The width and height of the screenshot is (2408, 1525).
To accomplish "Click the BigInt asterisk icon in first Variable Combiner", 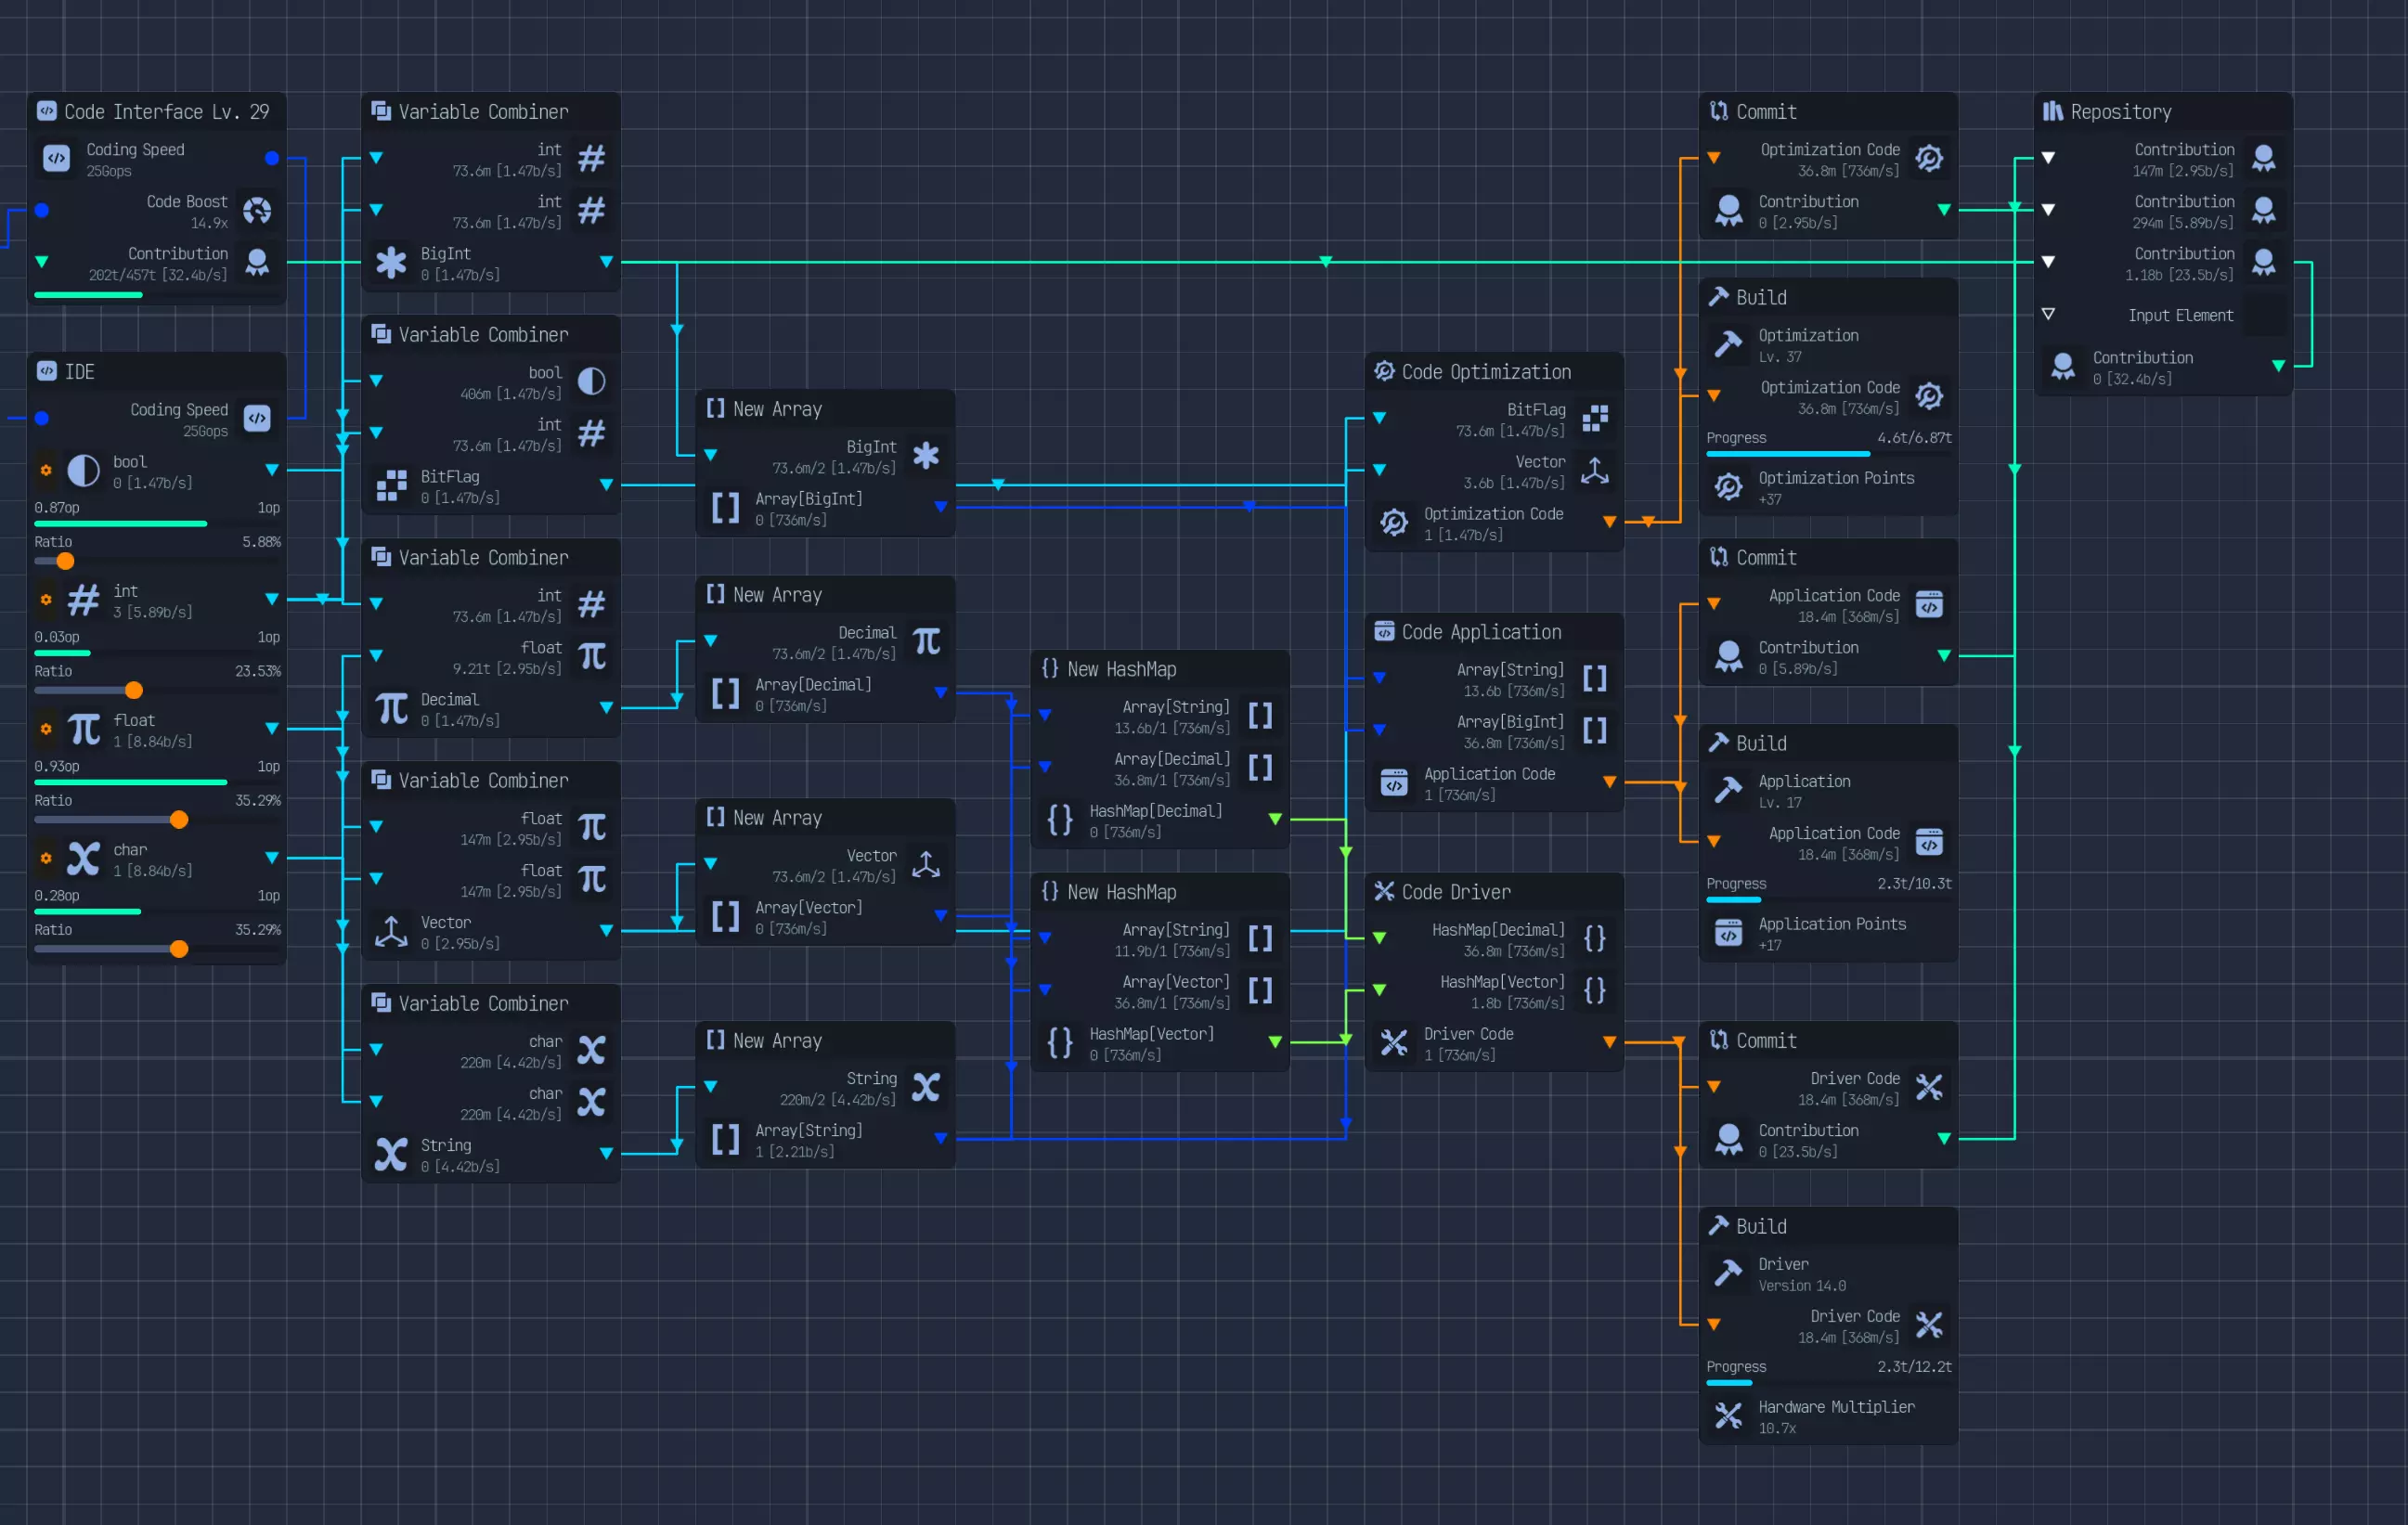I will (x=391, y=263).
